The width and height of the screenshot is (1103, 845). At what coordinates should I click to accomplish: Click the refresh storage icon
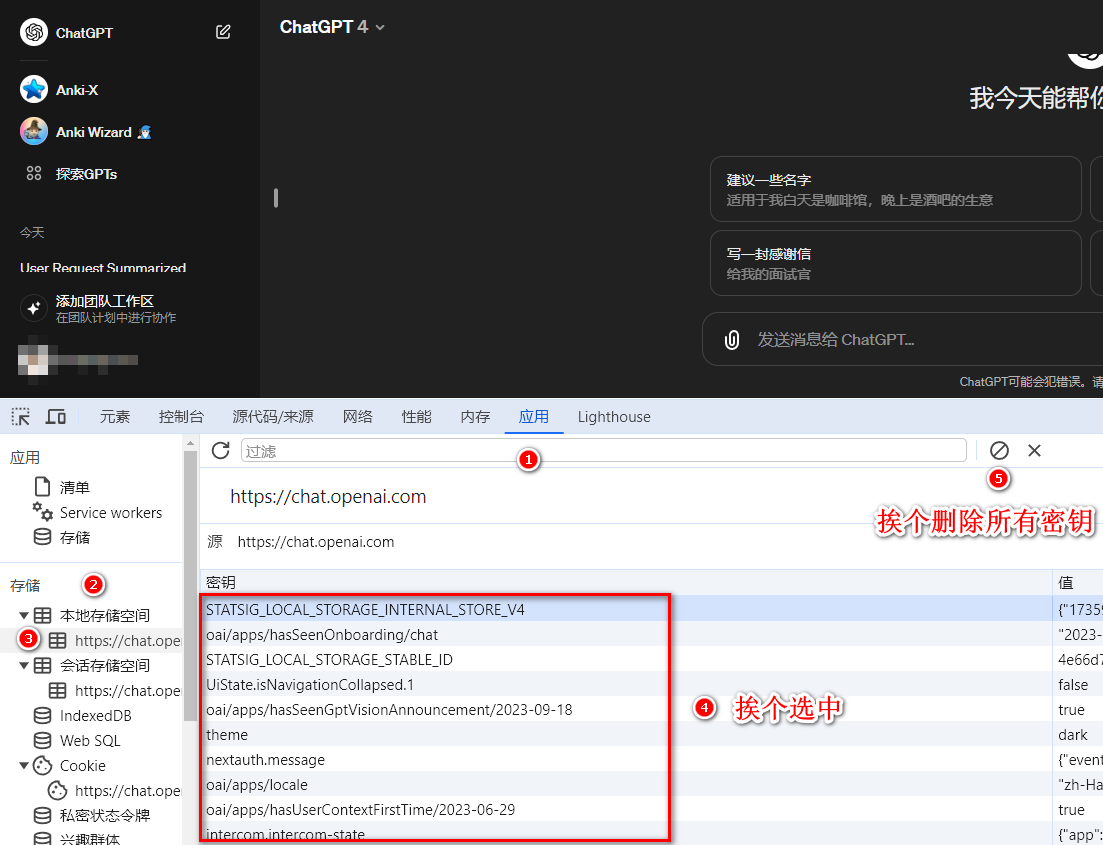tap(220, 450)
